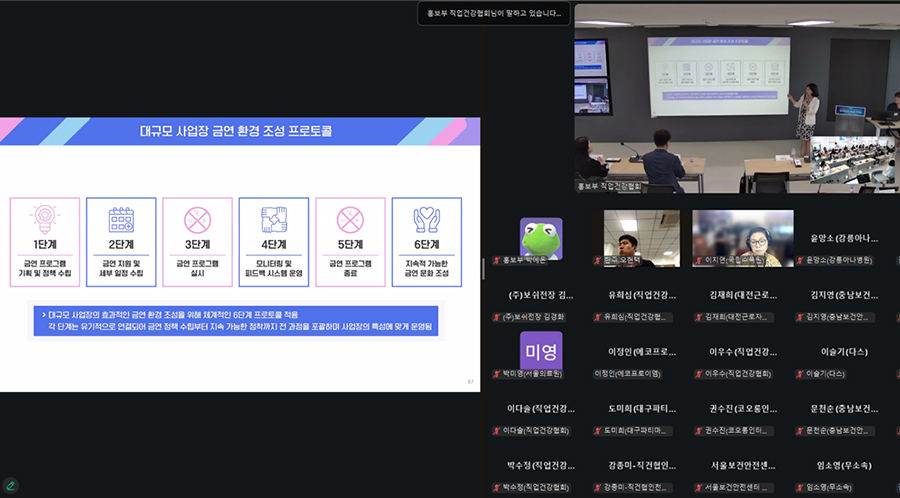Select the main speaker video of 홍보부 직업건강협회
Viewport: 900px width, 498px height.
coord(735,98)
